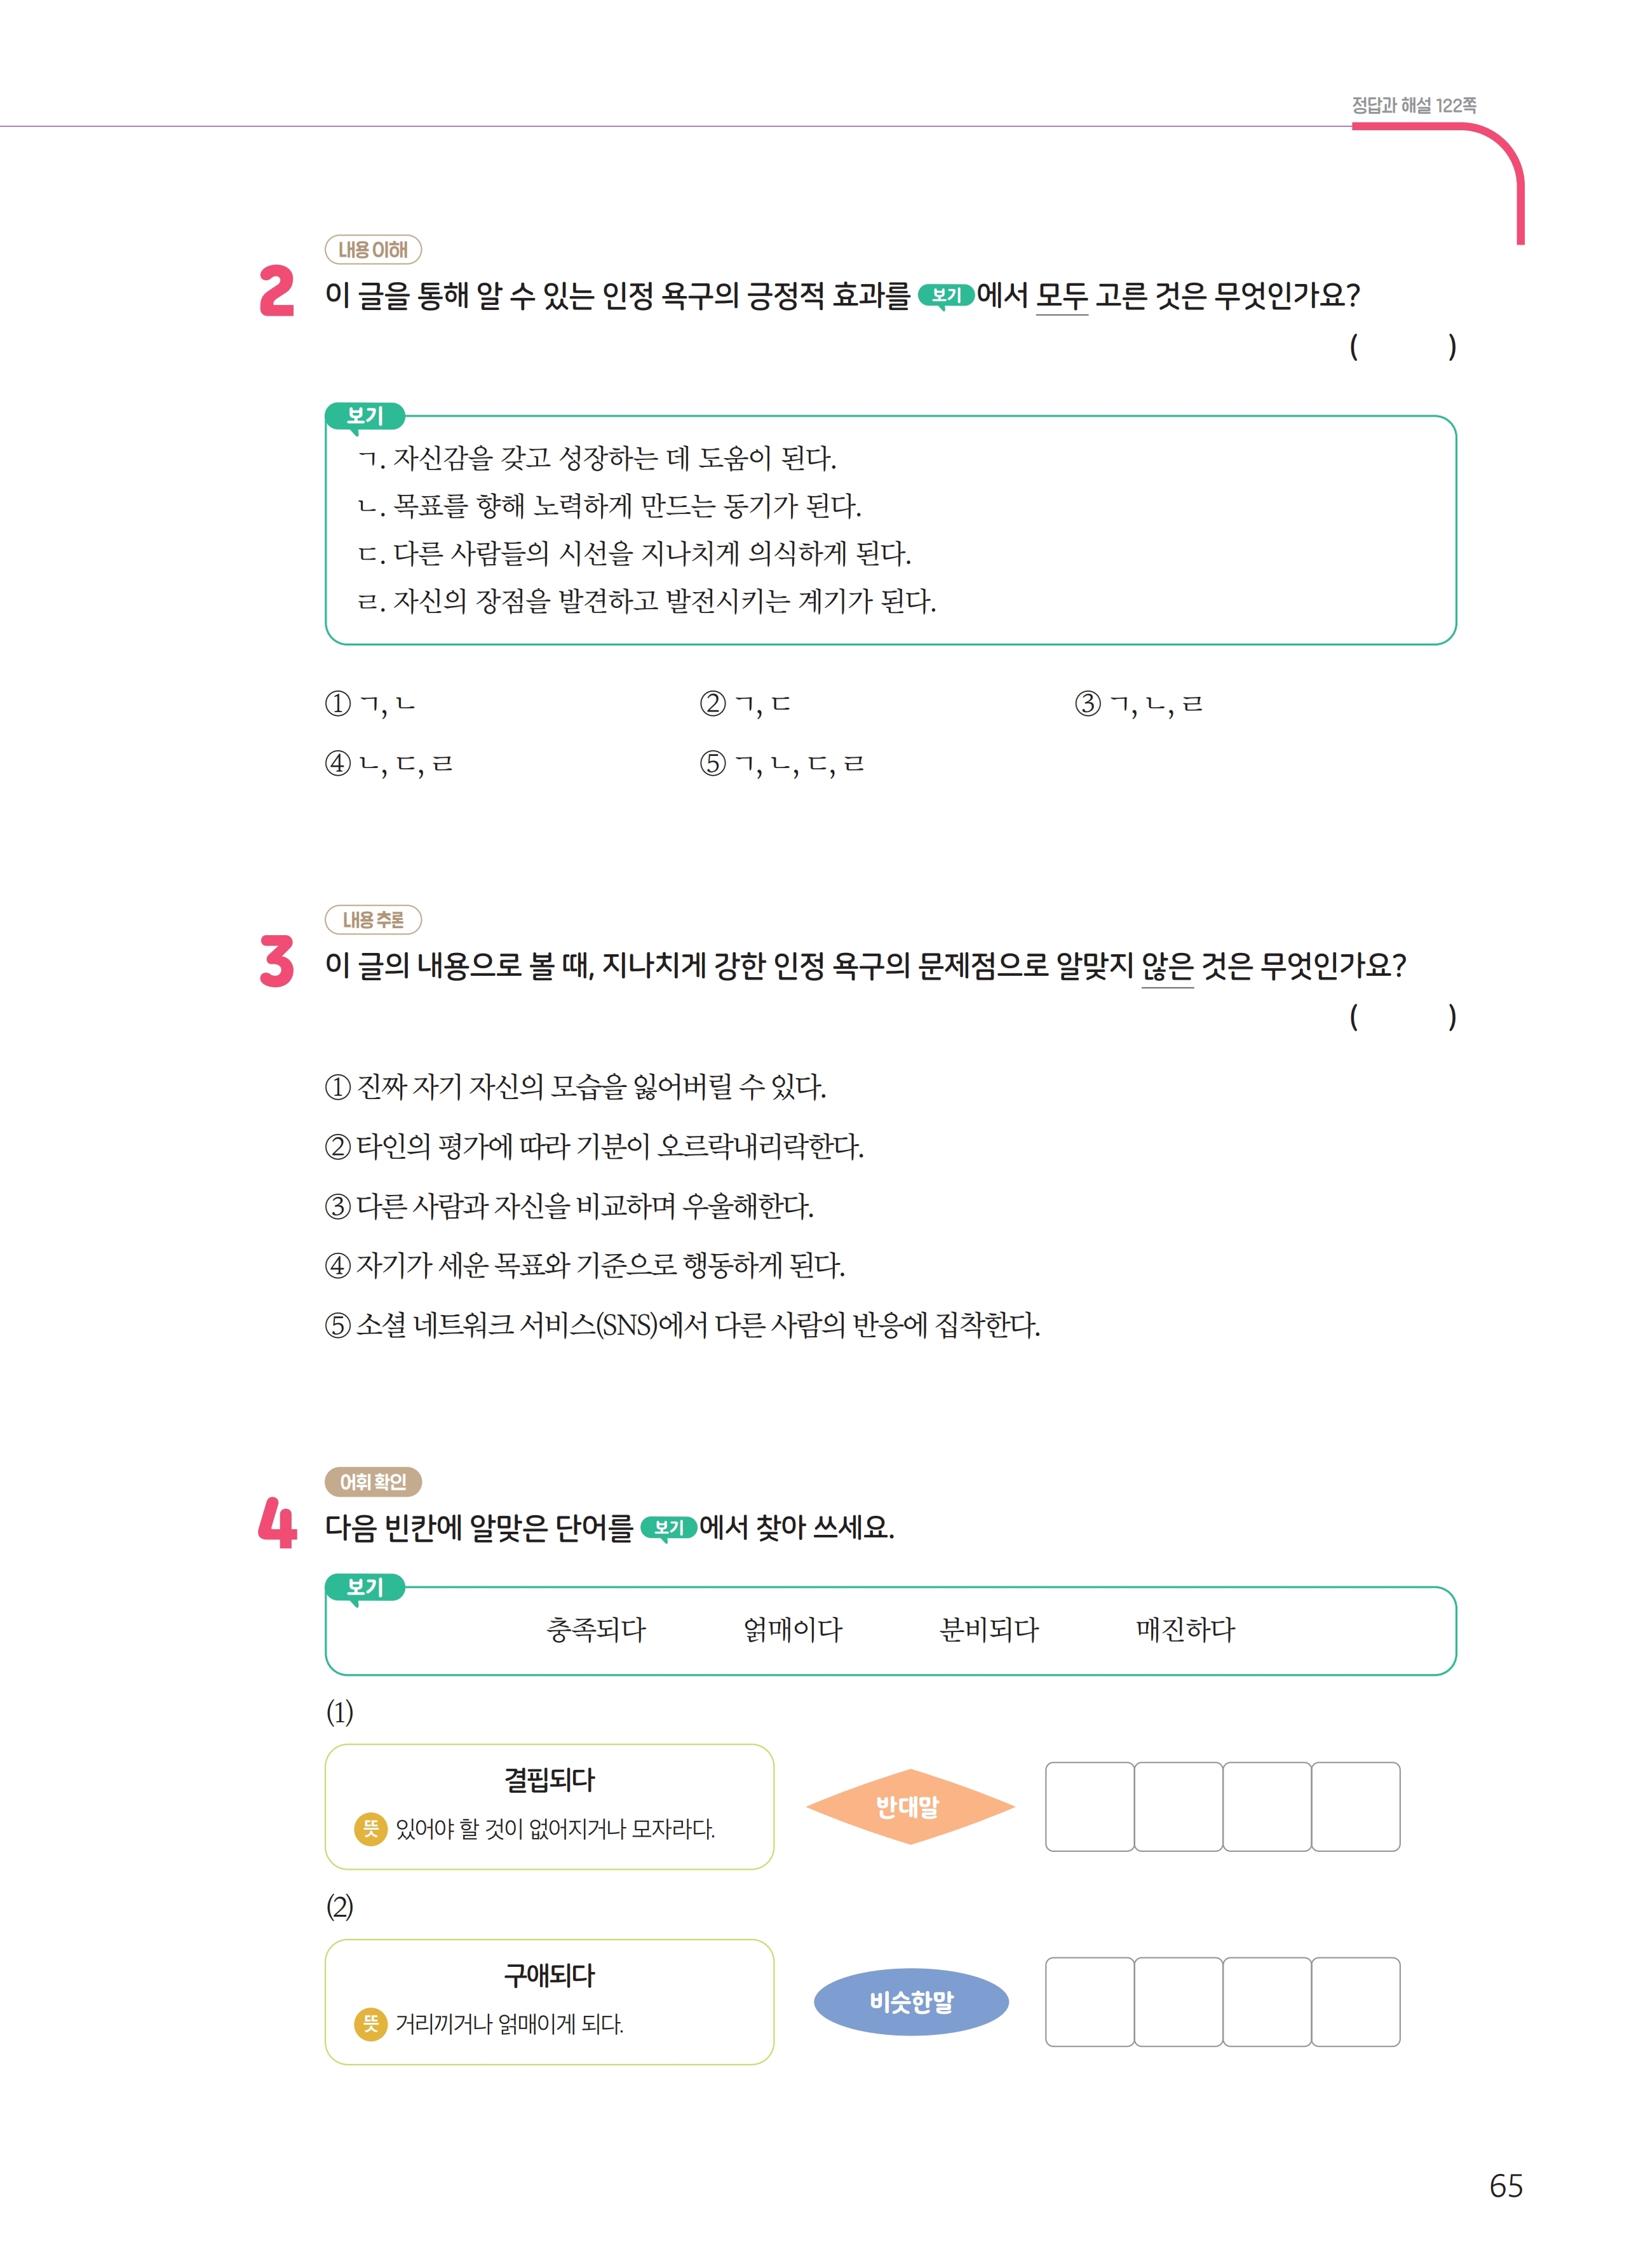Choose option ④ 자기가 세운 목표와 기준으로 행동하게 된다
1641x2268 pixels.
(585, 1265)
